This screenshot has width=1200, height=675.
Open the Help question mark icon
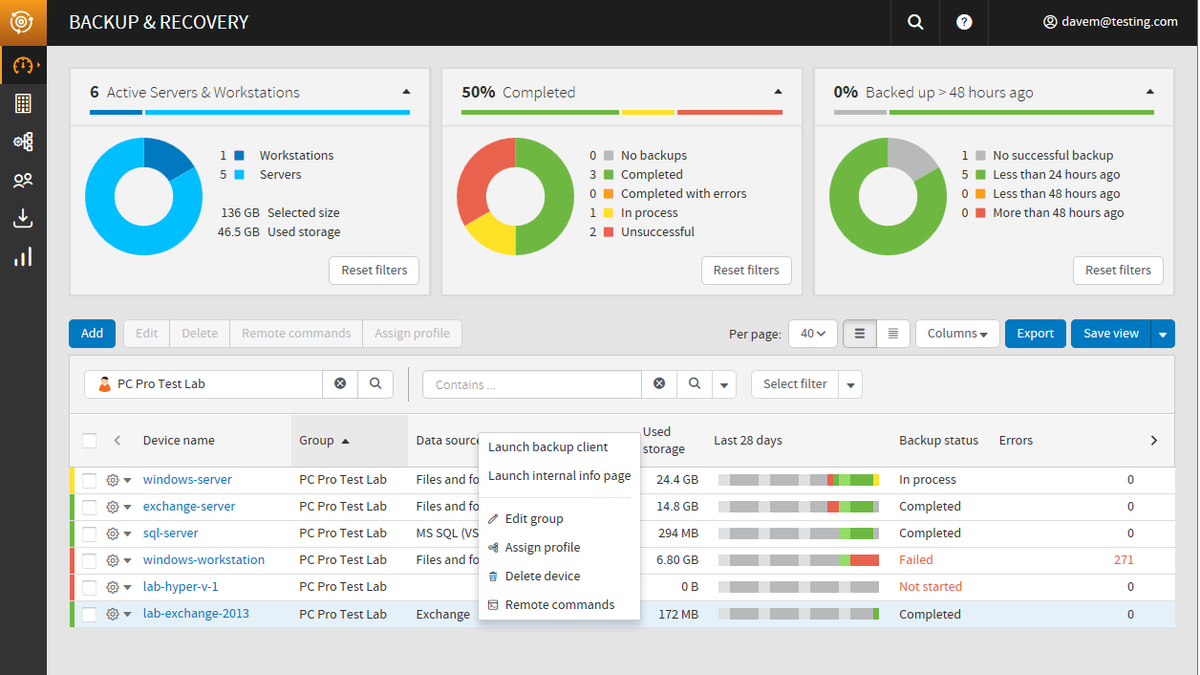coord(963,22)
